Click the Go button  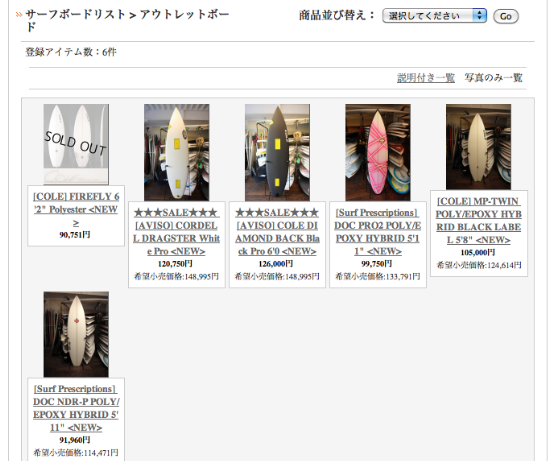(505, 16)
